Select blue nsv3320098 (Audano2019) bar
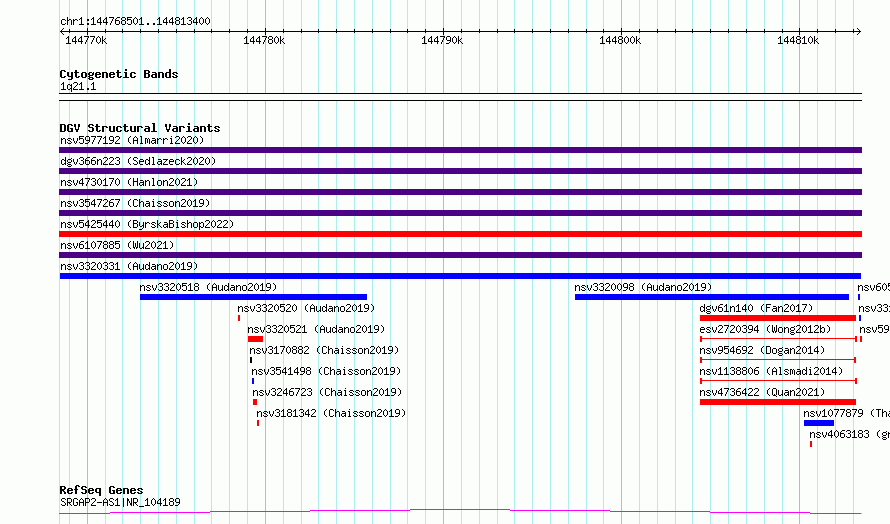The width and height of the screenshot is (890, 524). coord(712,297)
